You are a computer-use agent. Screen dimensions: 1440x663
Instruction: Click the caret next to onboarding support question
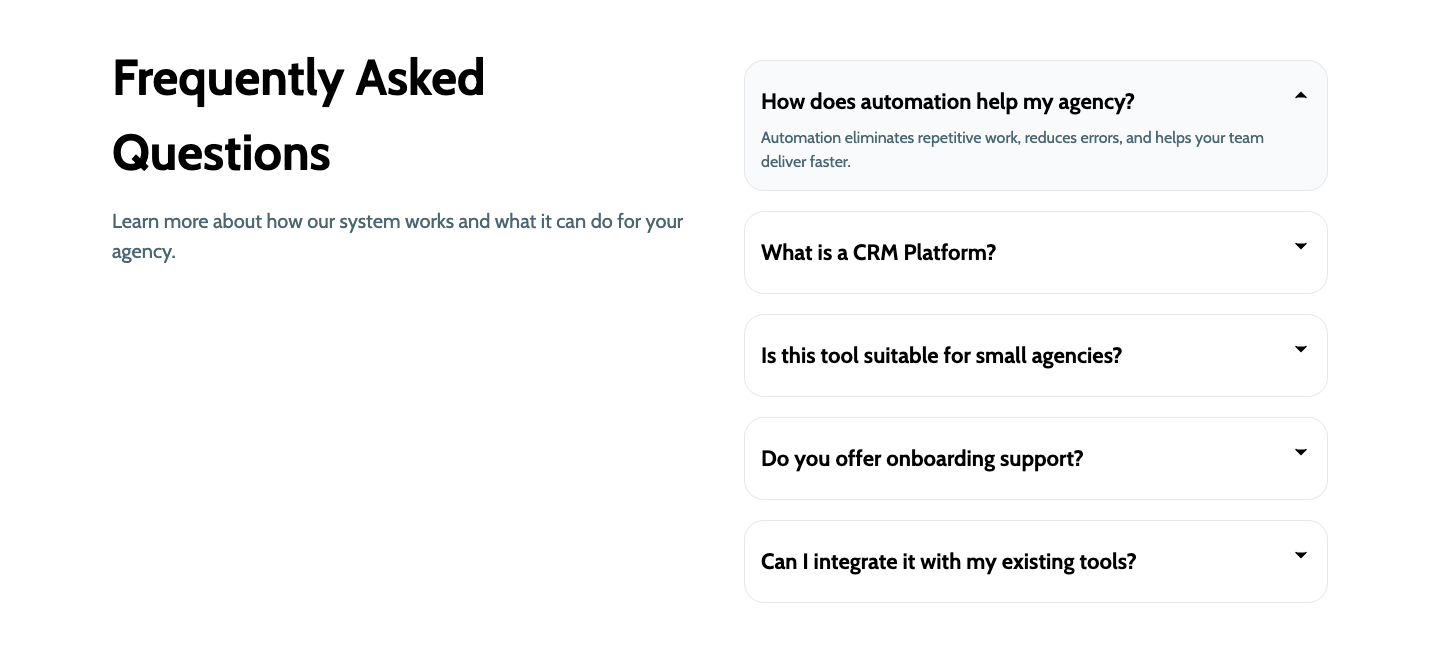click(1300, 452)
